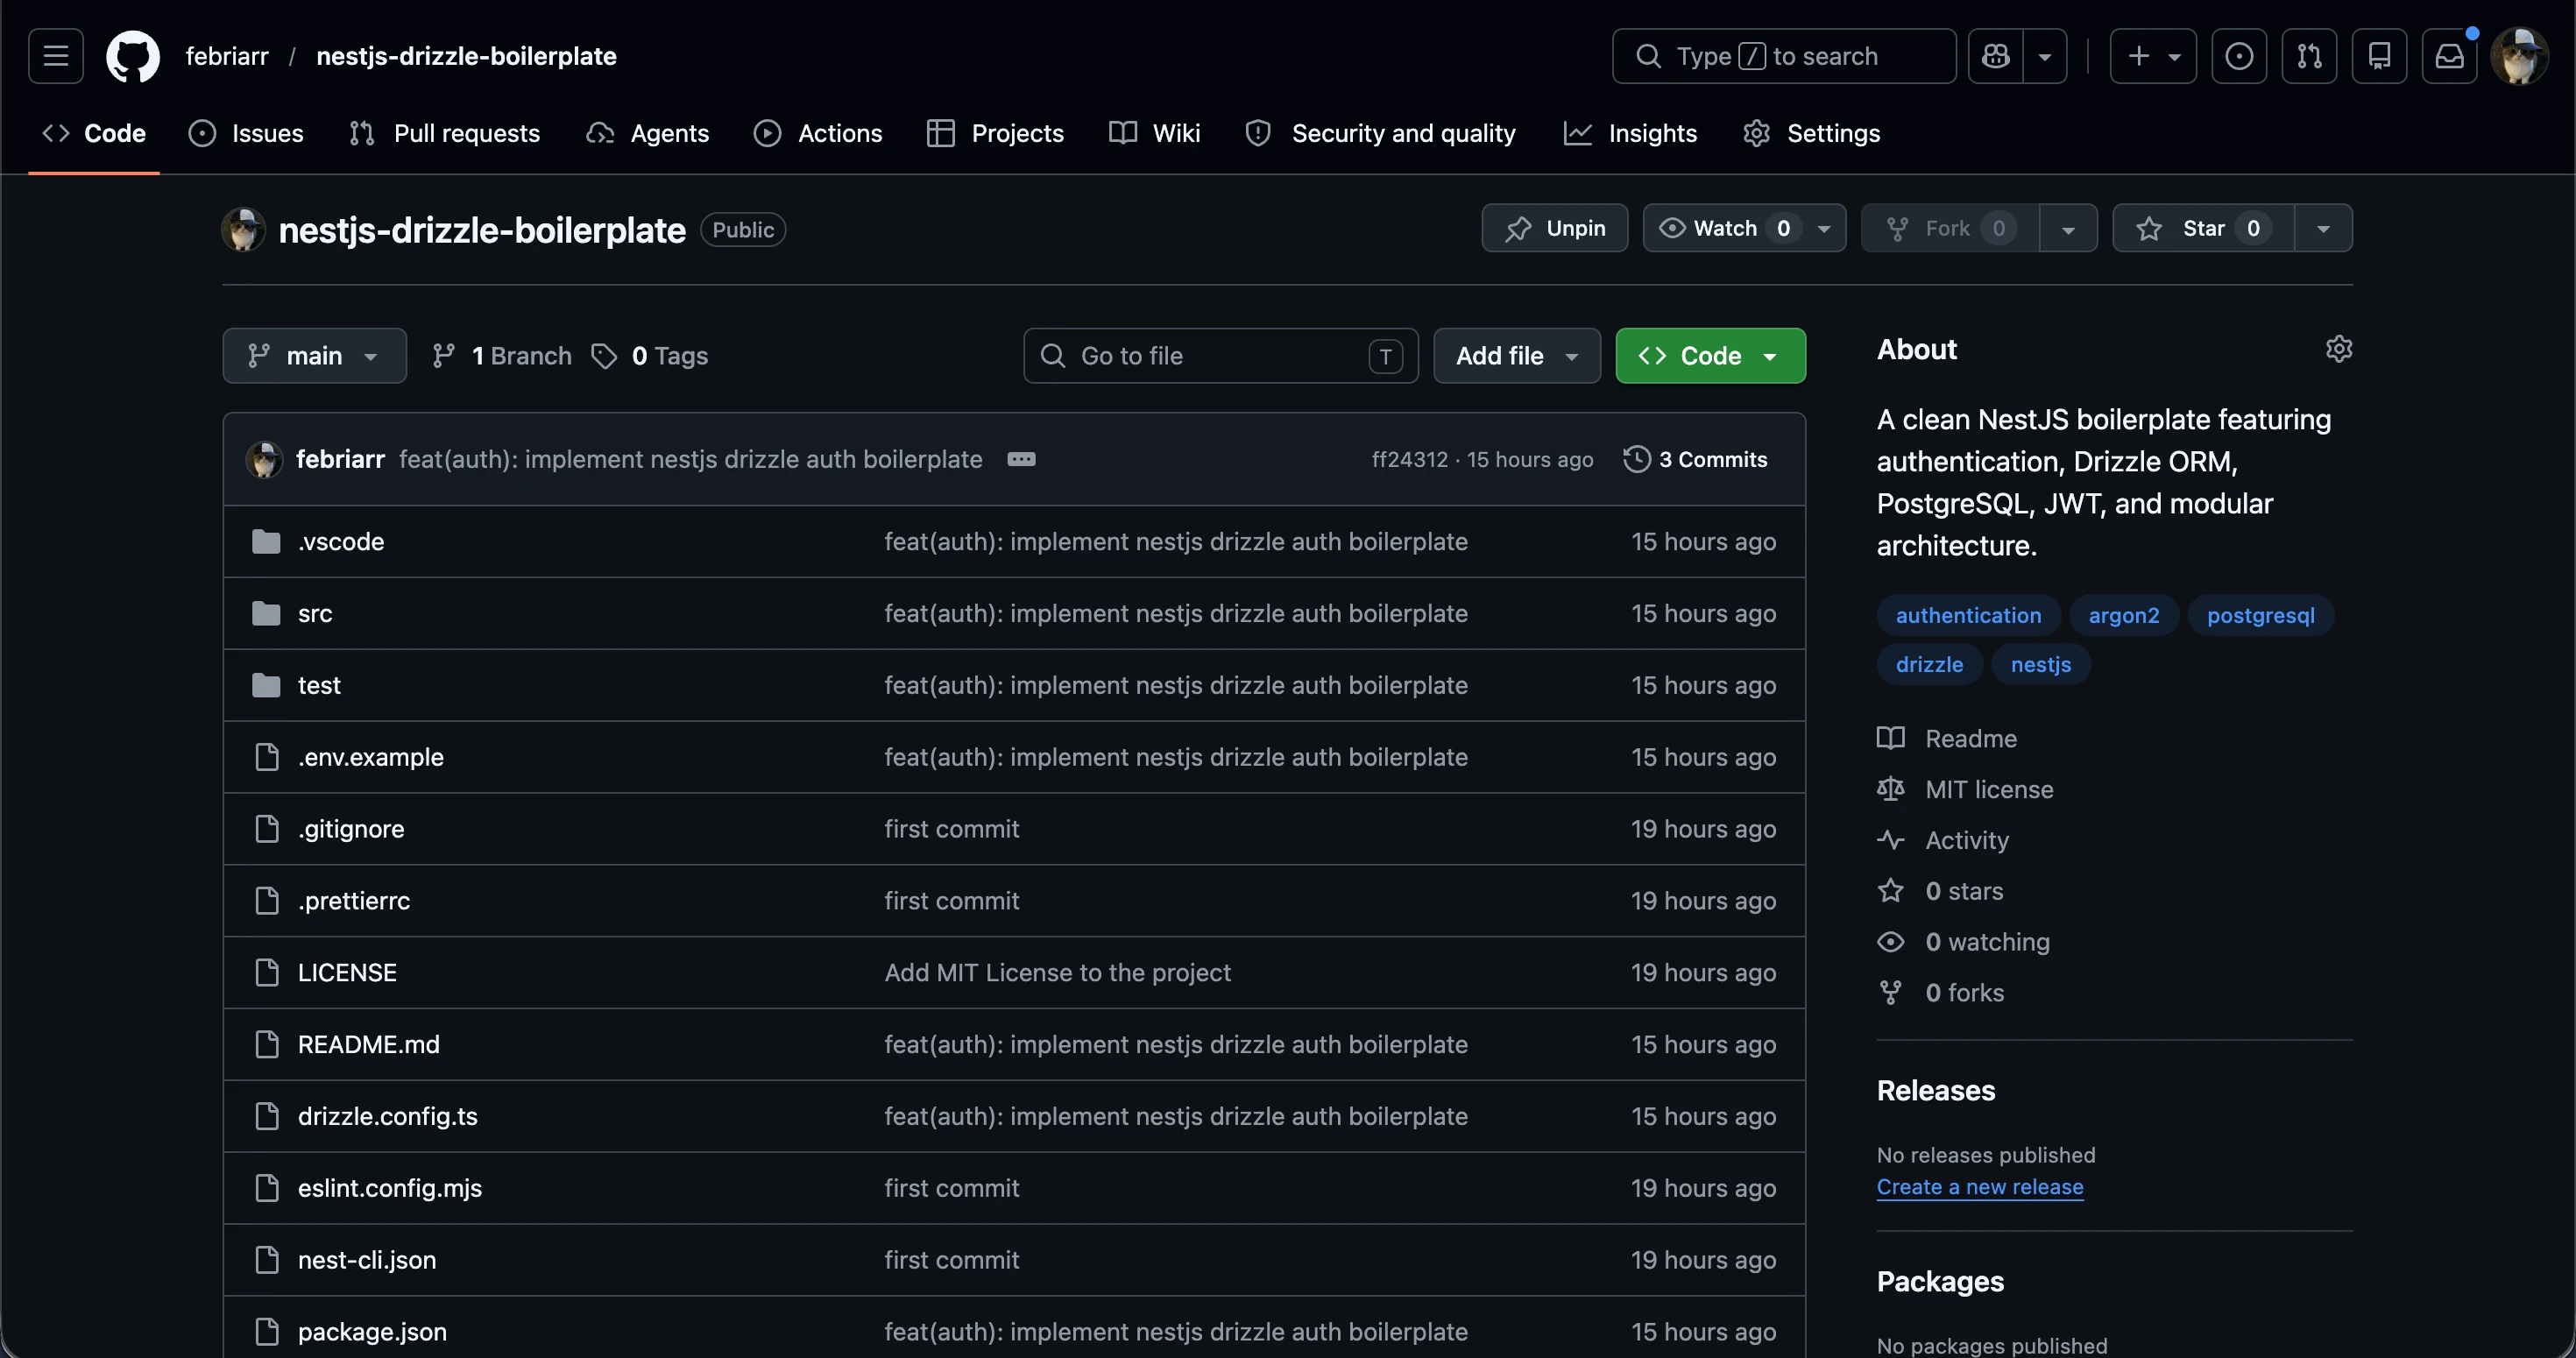Click the package.json file icon
The width and height of the screenshot is (2576, 1358).
click(267, 1331)
